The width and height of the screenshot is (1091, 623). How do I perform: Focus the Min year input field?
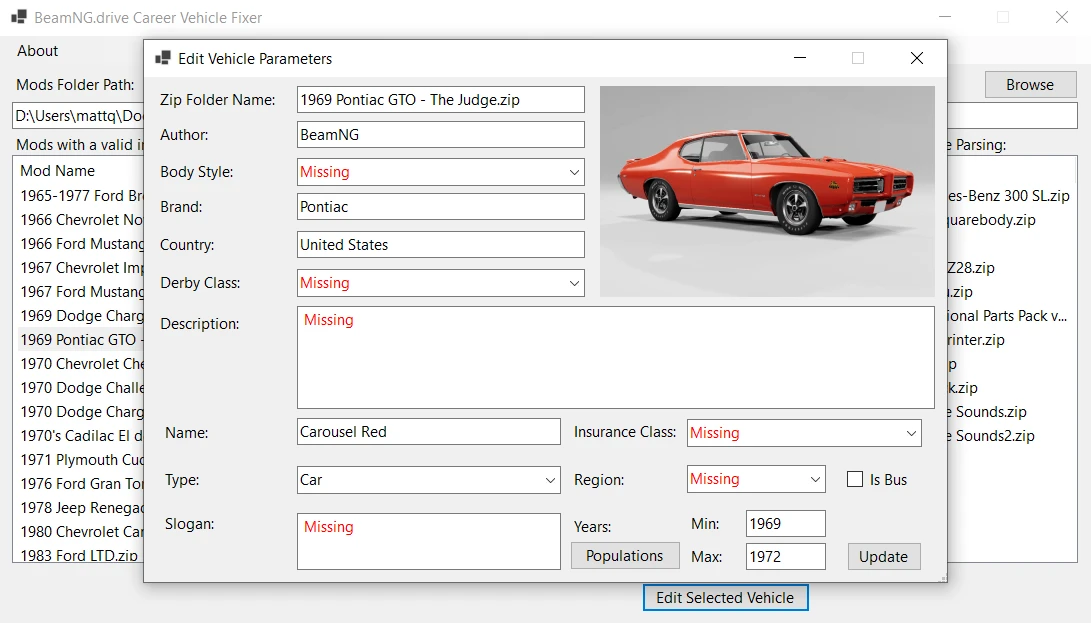(785, 524)
